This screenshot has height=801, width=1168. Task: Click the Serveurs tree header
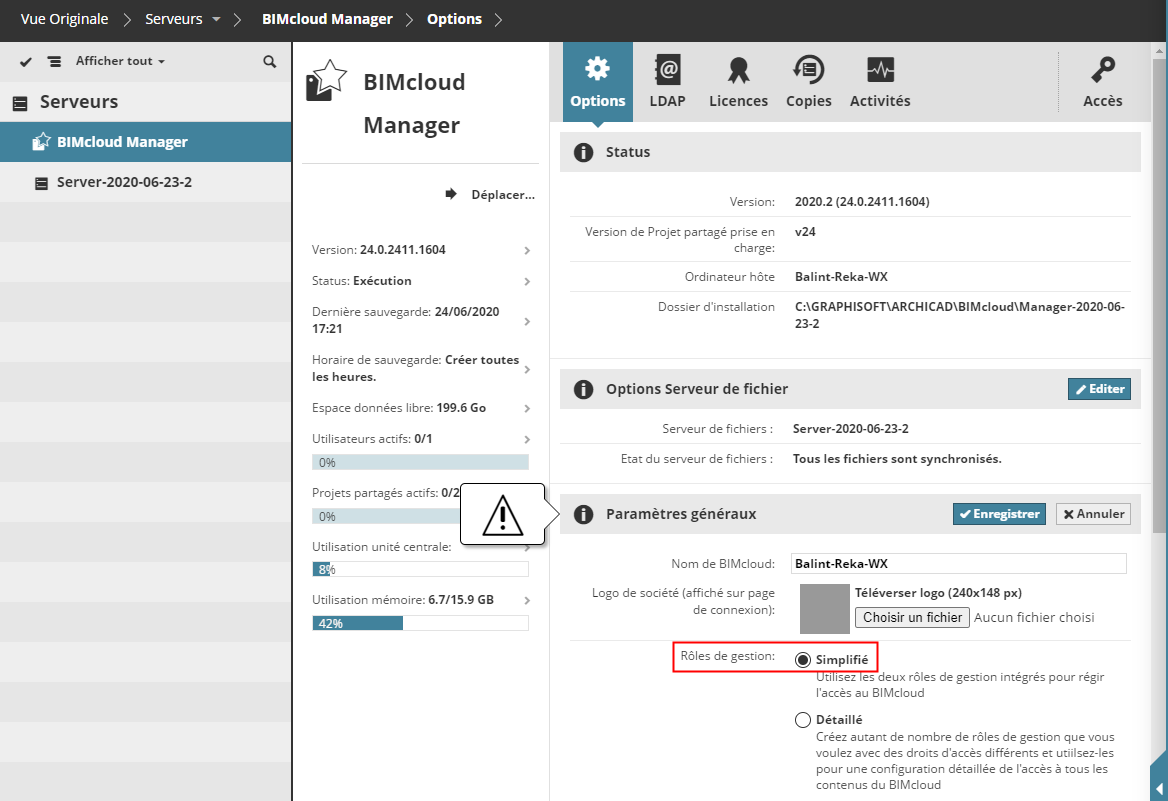pyautogui.click(x=145, y=102)
